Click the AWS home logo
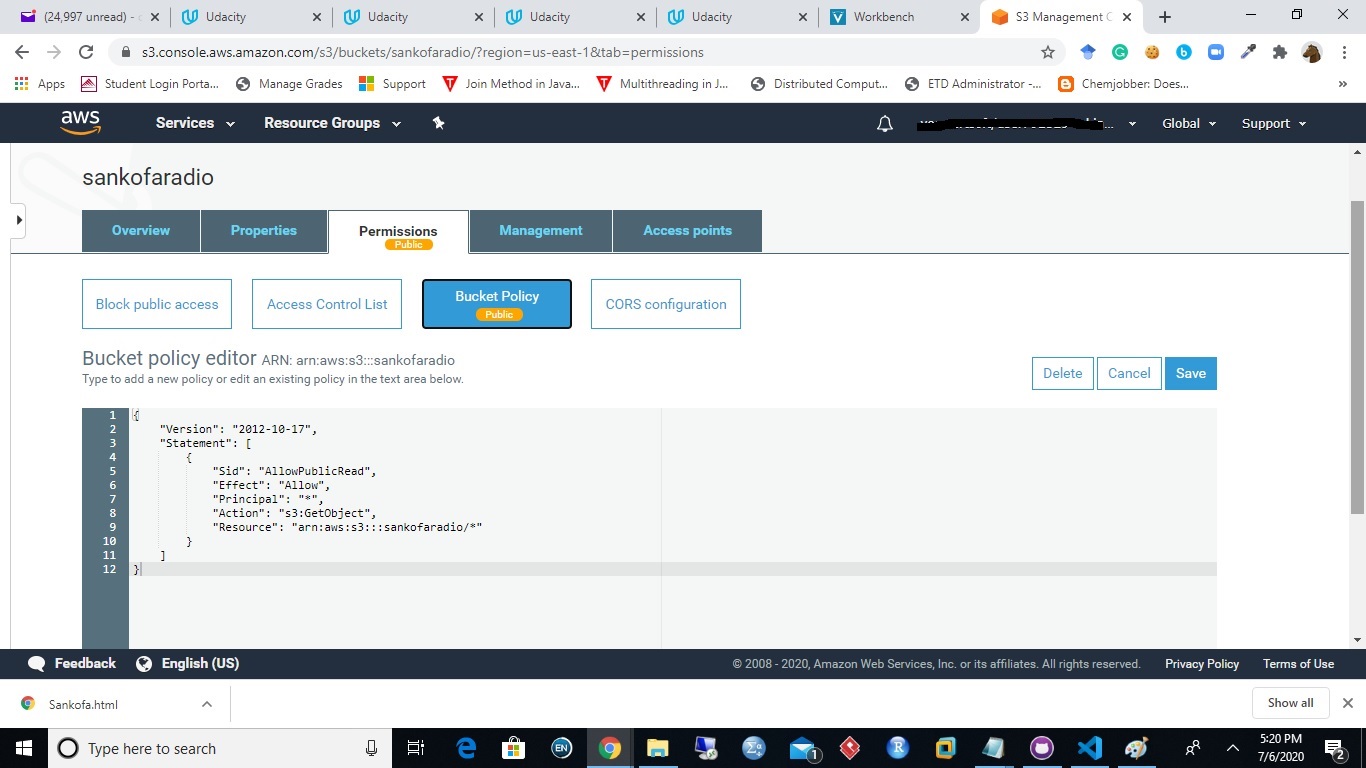Screen dimensions: 1366x768 (x=80, y=122)
